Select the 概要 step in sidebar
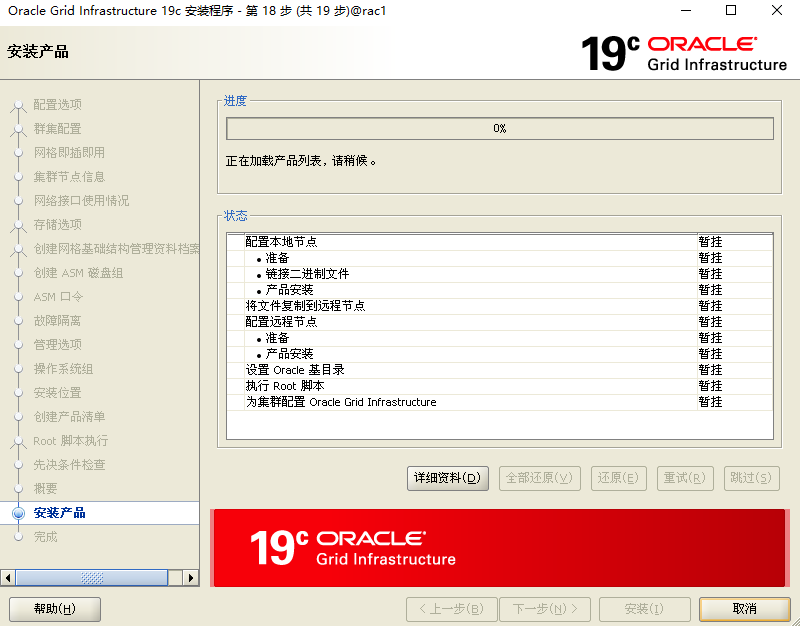This screenshot has height=626, width=800. click(x=46, y=489)
